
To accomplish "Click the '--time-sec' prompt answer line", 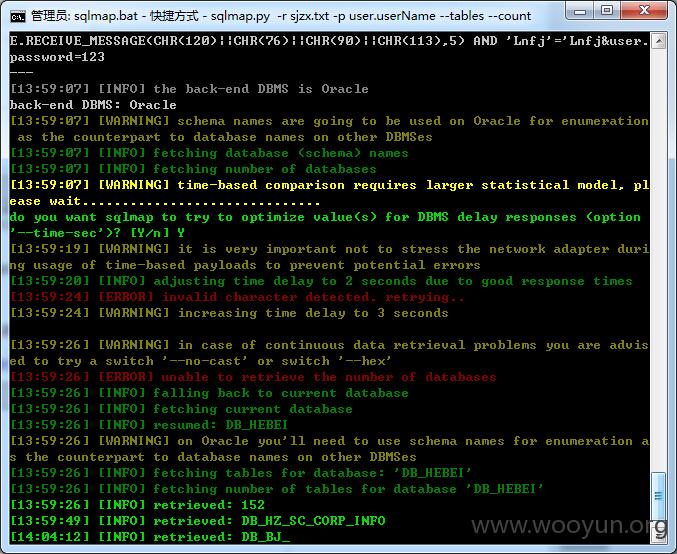I will click(97, 233).
